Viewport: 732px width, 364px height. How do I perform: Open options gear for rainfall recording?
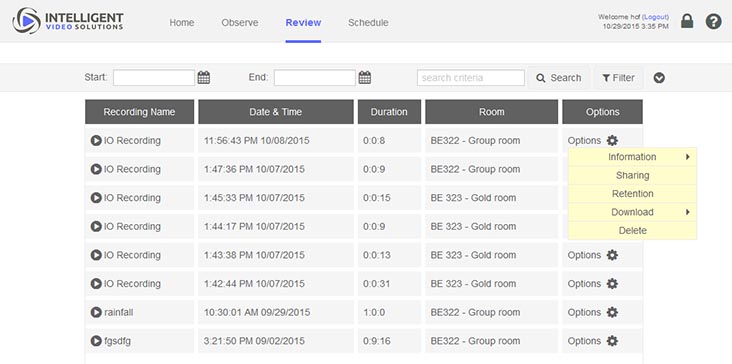612,312
